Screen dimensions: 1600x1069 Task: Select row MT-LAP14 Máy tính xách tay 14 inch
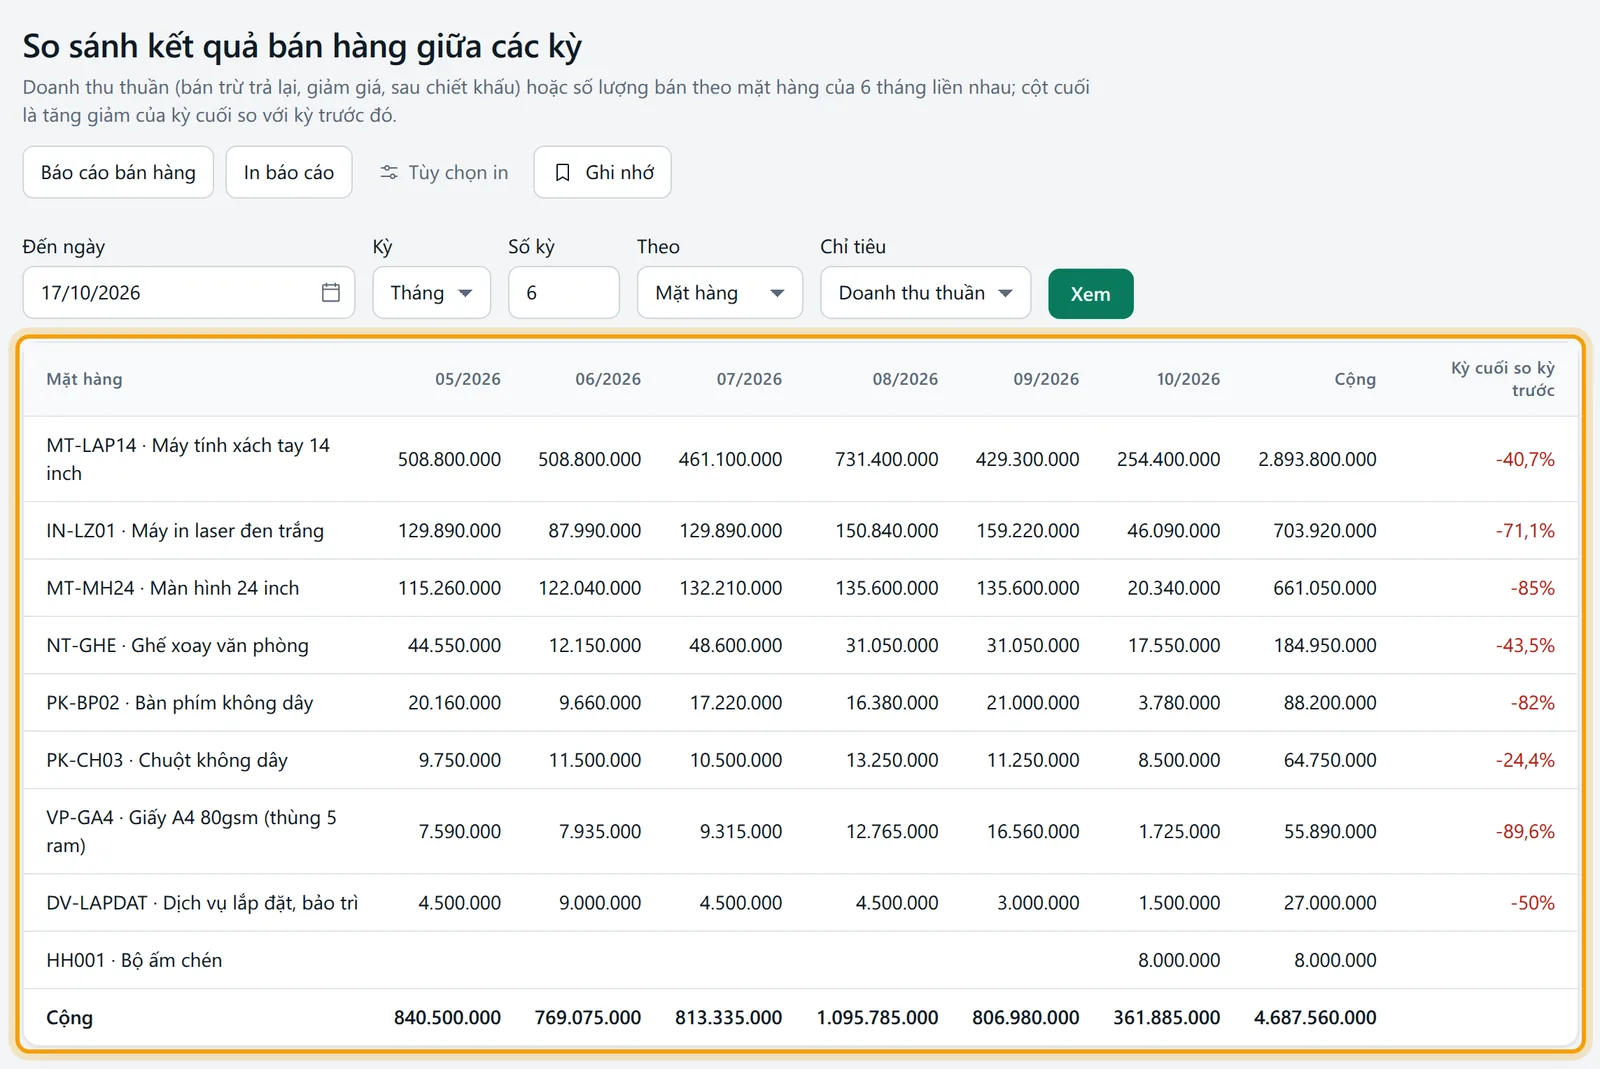pos(801,459)
